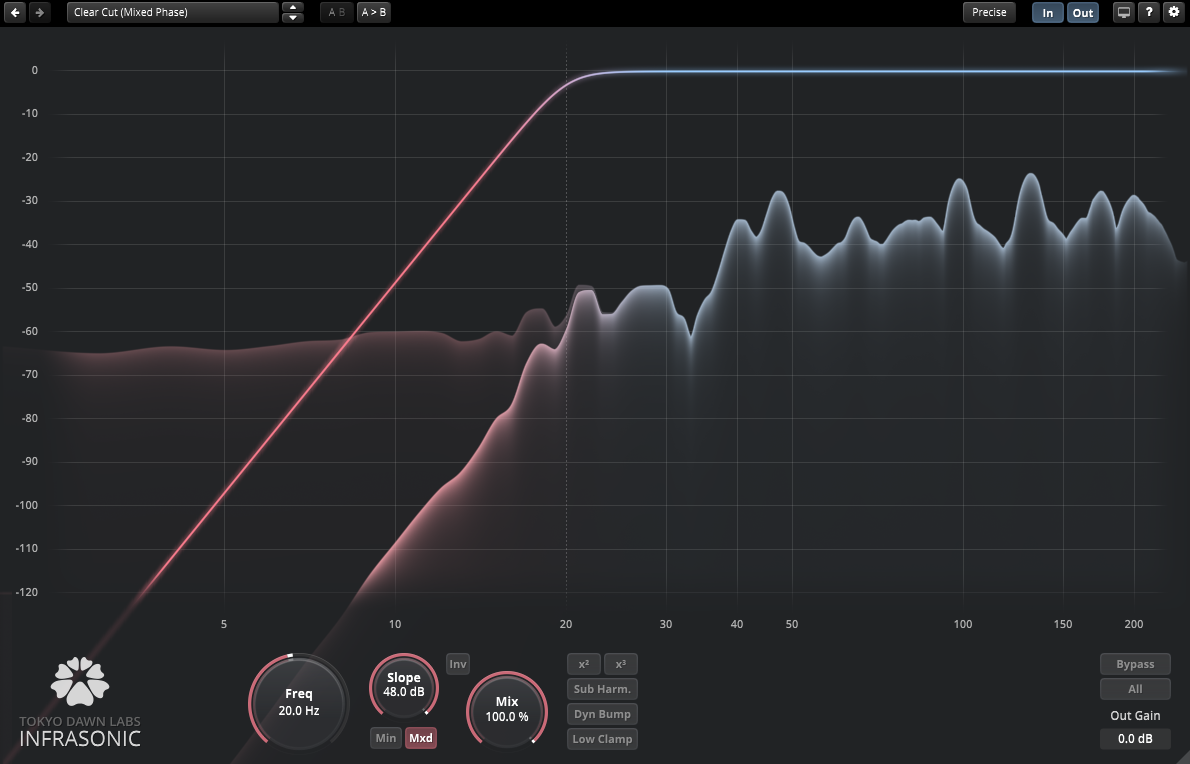The image size is (1190, 764).
Task: Click the Tokyo Dawn Labs flower logo
Action: (x=80, y=681)
